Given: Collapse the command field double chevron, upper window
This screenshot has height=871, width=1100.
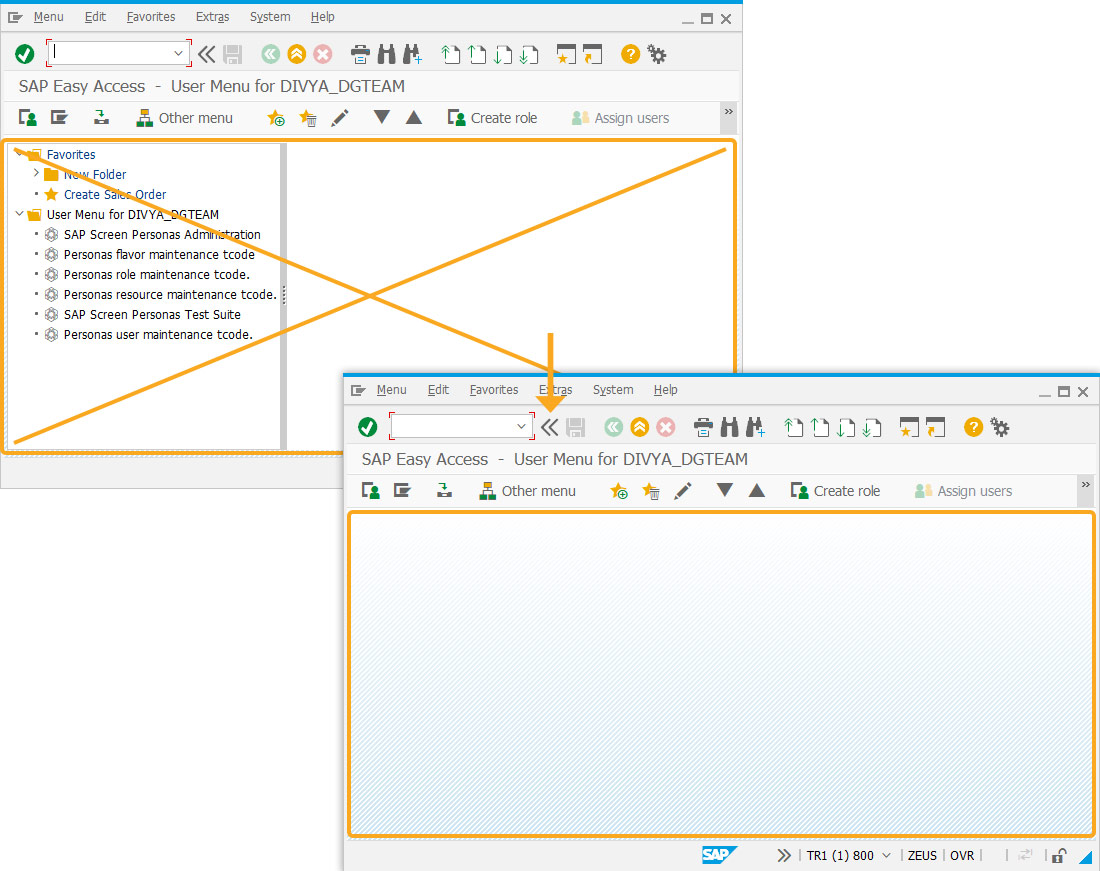Looking at the screenshot, I should pyautogui.click(x=206, y=54).
